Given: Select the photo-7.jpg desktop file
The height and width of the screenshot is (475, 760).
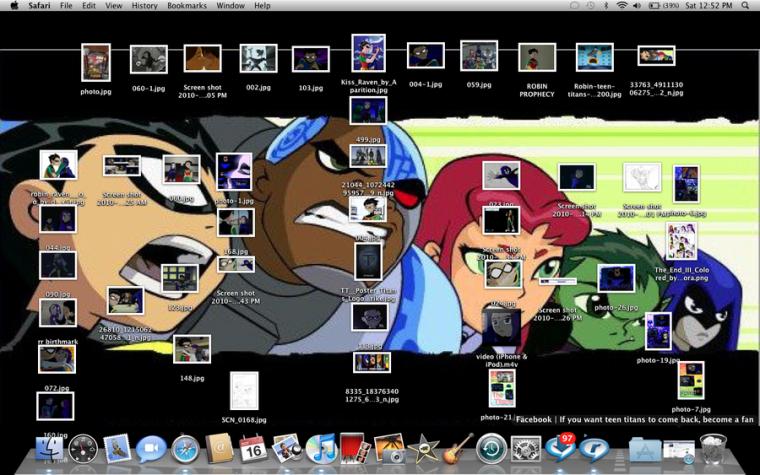Looking at the screenshot, I should pos(691,380).
